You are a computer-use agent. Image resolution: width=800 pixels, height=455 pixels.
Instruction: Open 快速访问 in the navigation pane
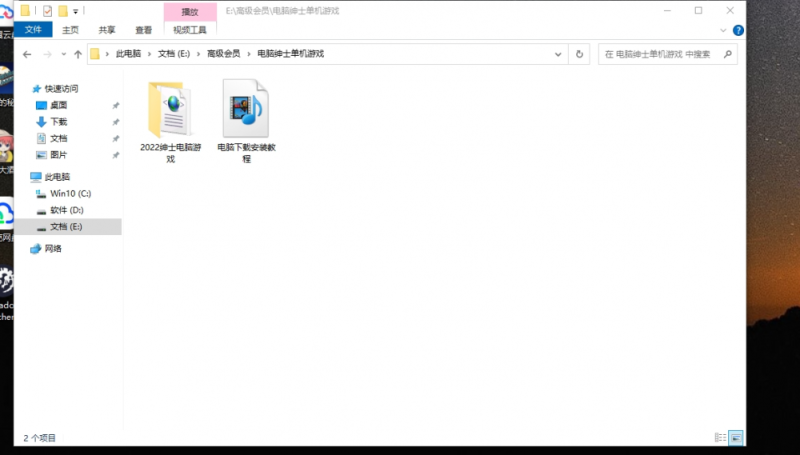(x=61, y=89)
